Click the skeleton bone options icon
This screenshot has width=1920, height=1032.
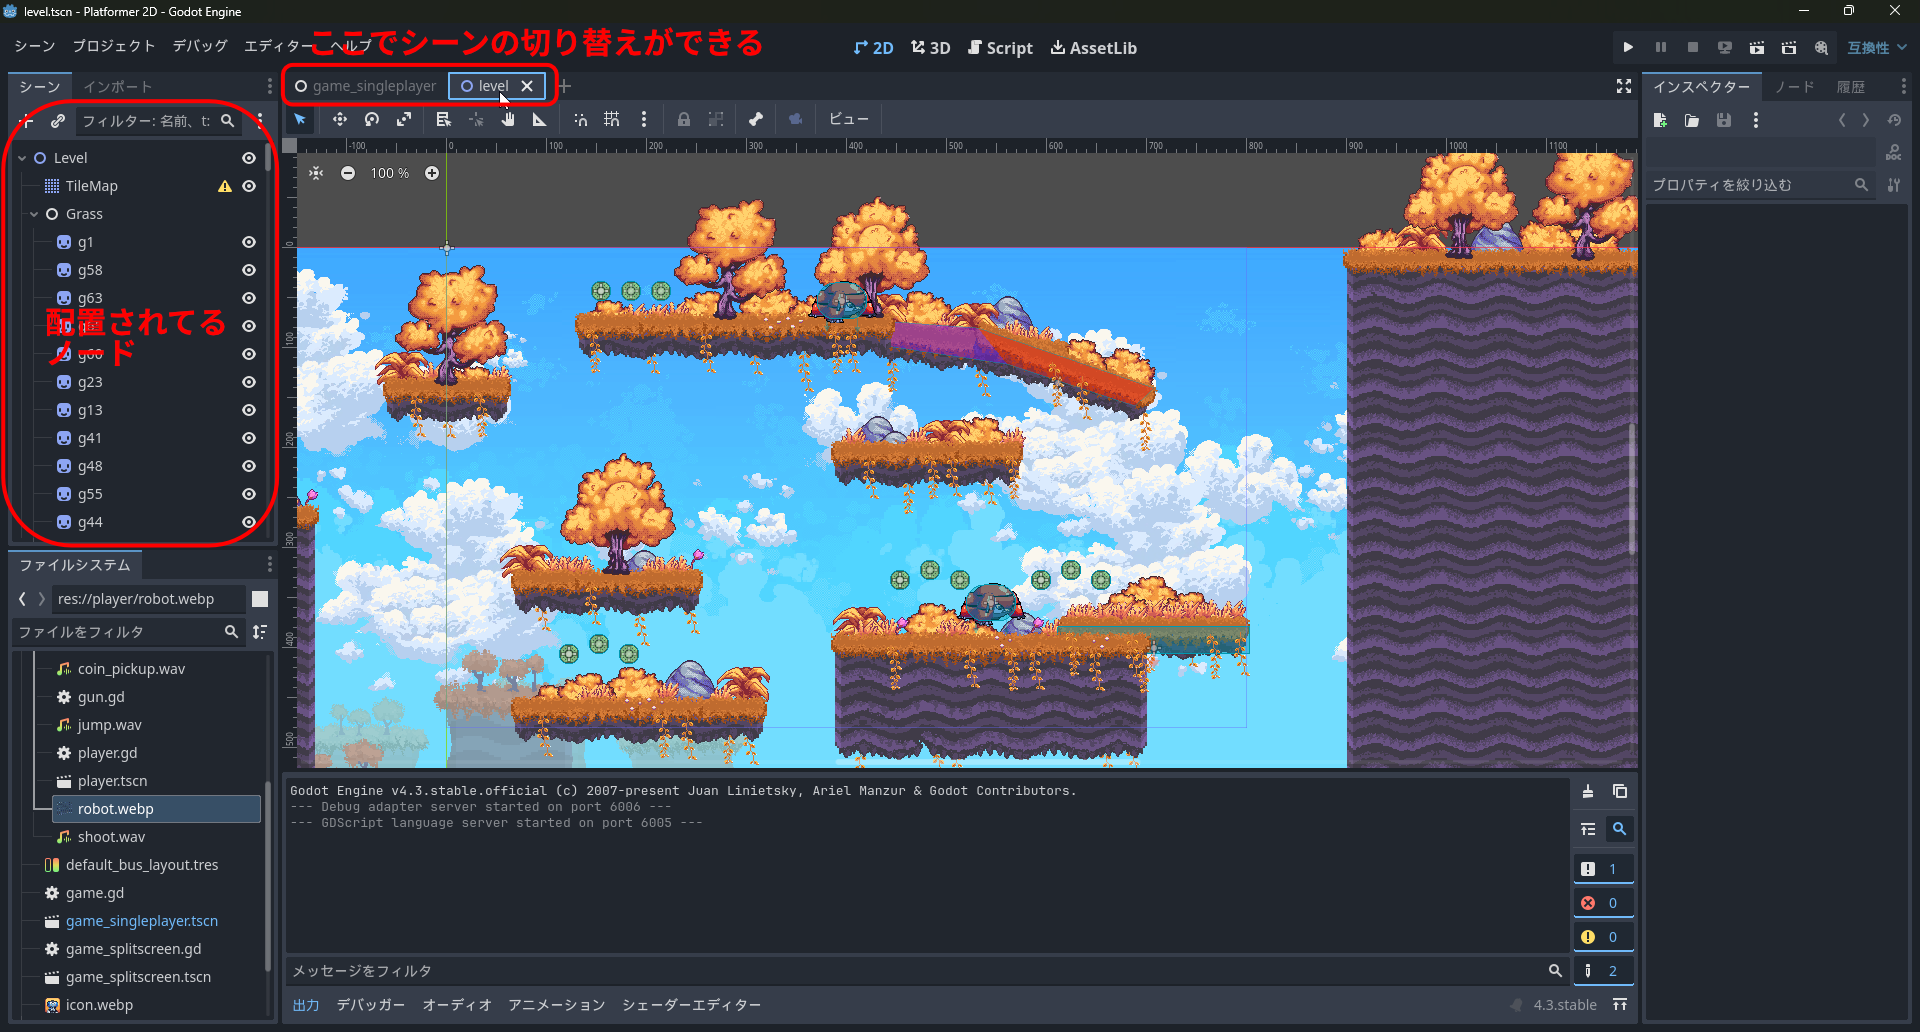tap(756, 119)
